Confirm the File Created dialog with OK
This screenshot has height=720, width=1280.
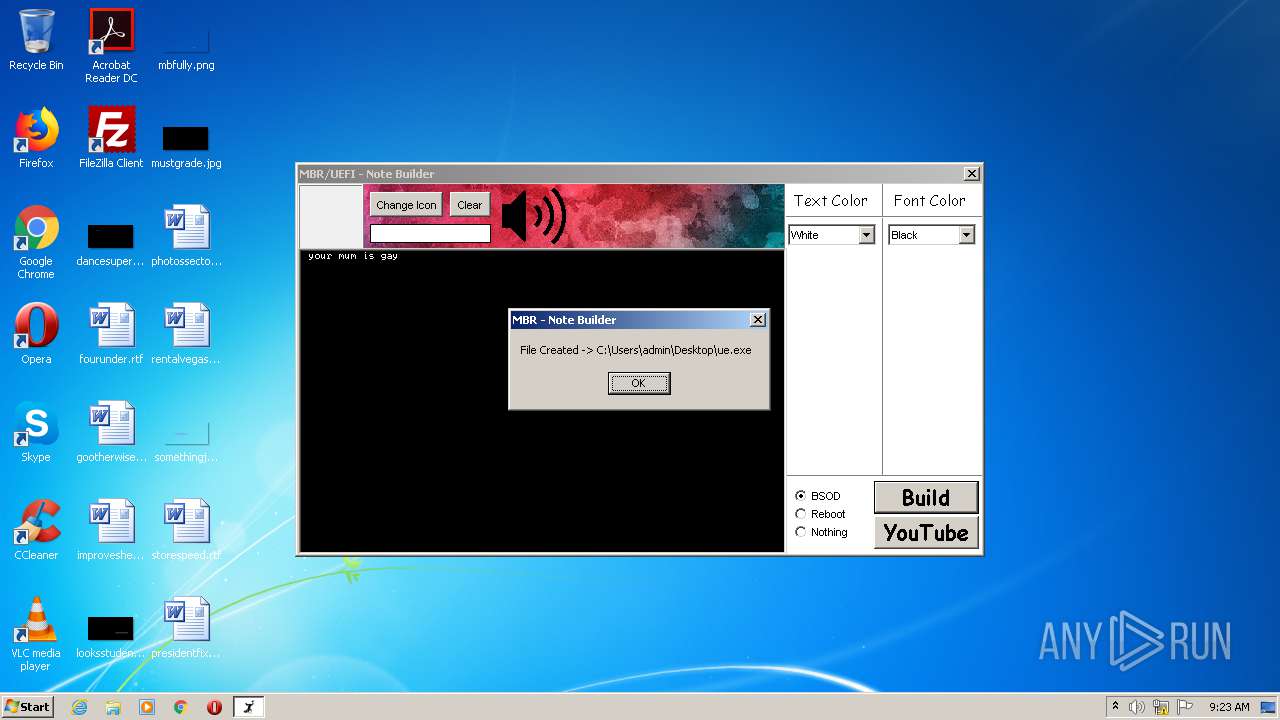[639, 383]
